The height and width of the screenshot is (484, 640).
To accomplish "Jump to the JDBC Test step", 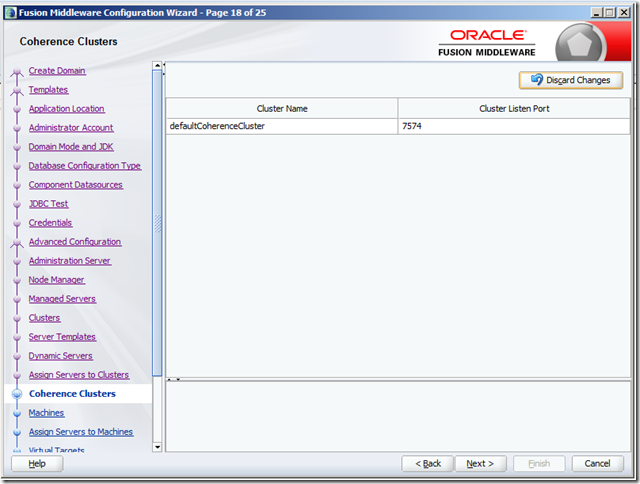I will click(x=49, y=204).
